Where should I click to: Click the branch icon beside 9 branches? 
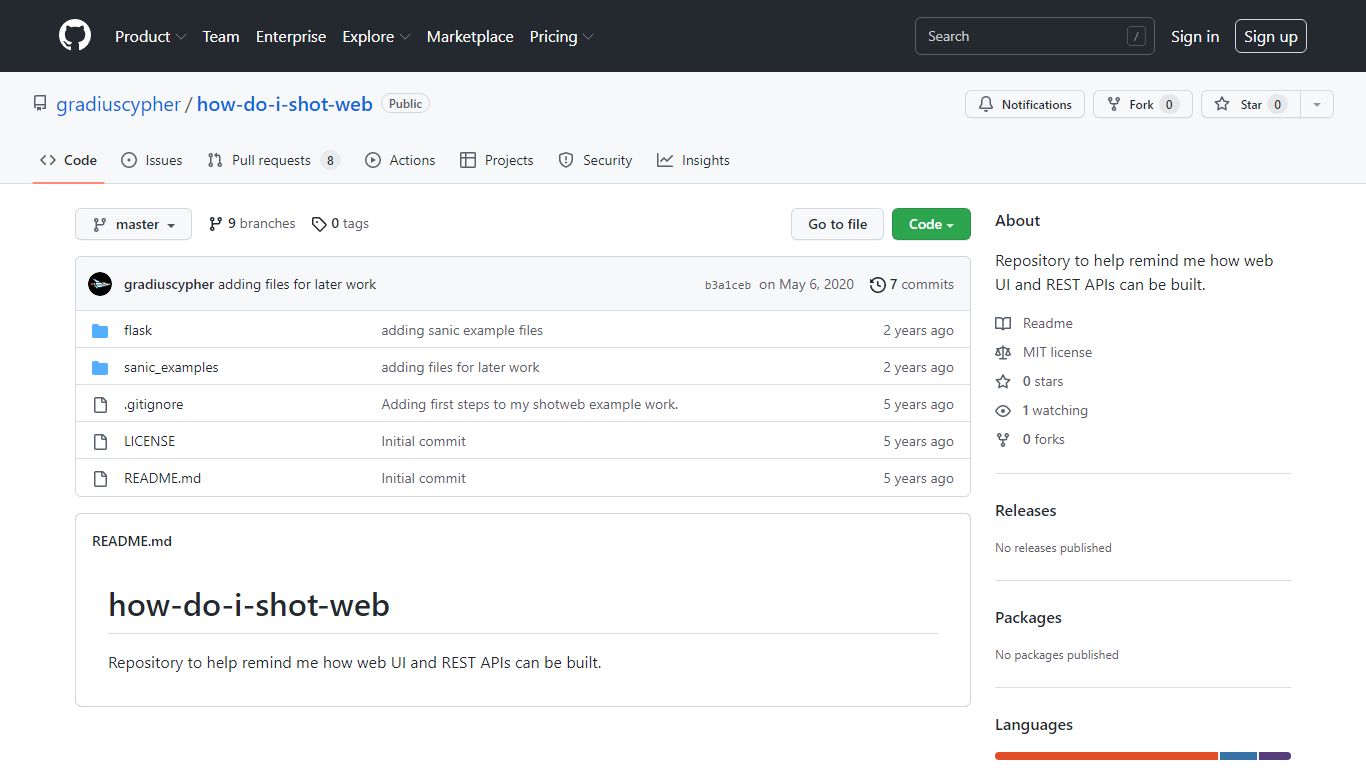pyautogui.click(x=216, y=224)
